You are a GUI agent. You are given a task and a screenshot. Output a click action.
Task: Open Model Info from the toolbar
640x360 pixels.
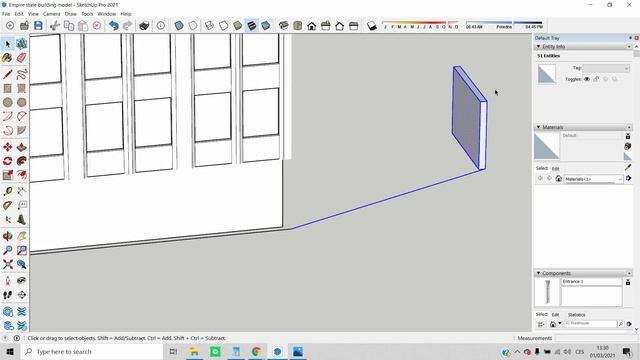pyautogui.click(x=161, y=26)
